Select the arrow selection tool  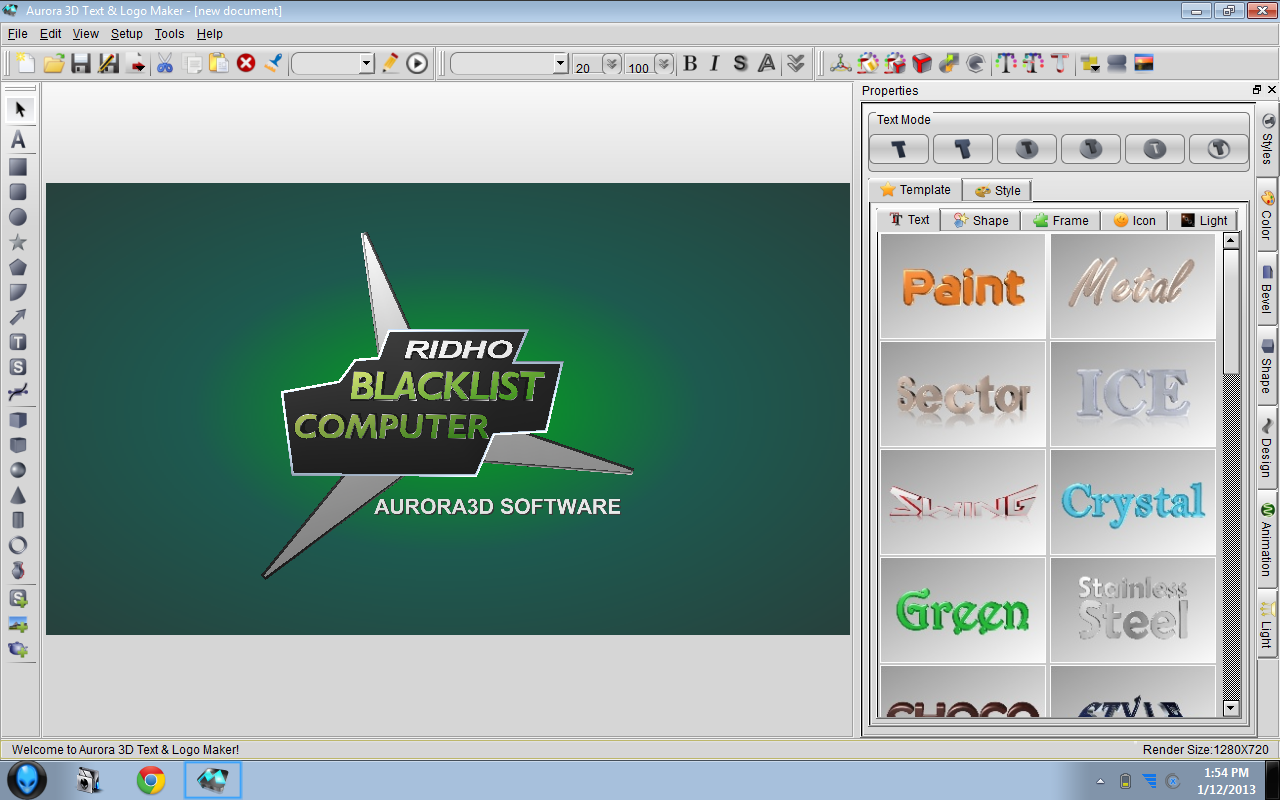[x=20, y=109]
